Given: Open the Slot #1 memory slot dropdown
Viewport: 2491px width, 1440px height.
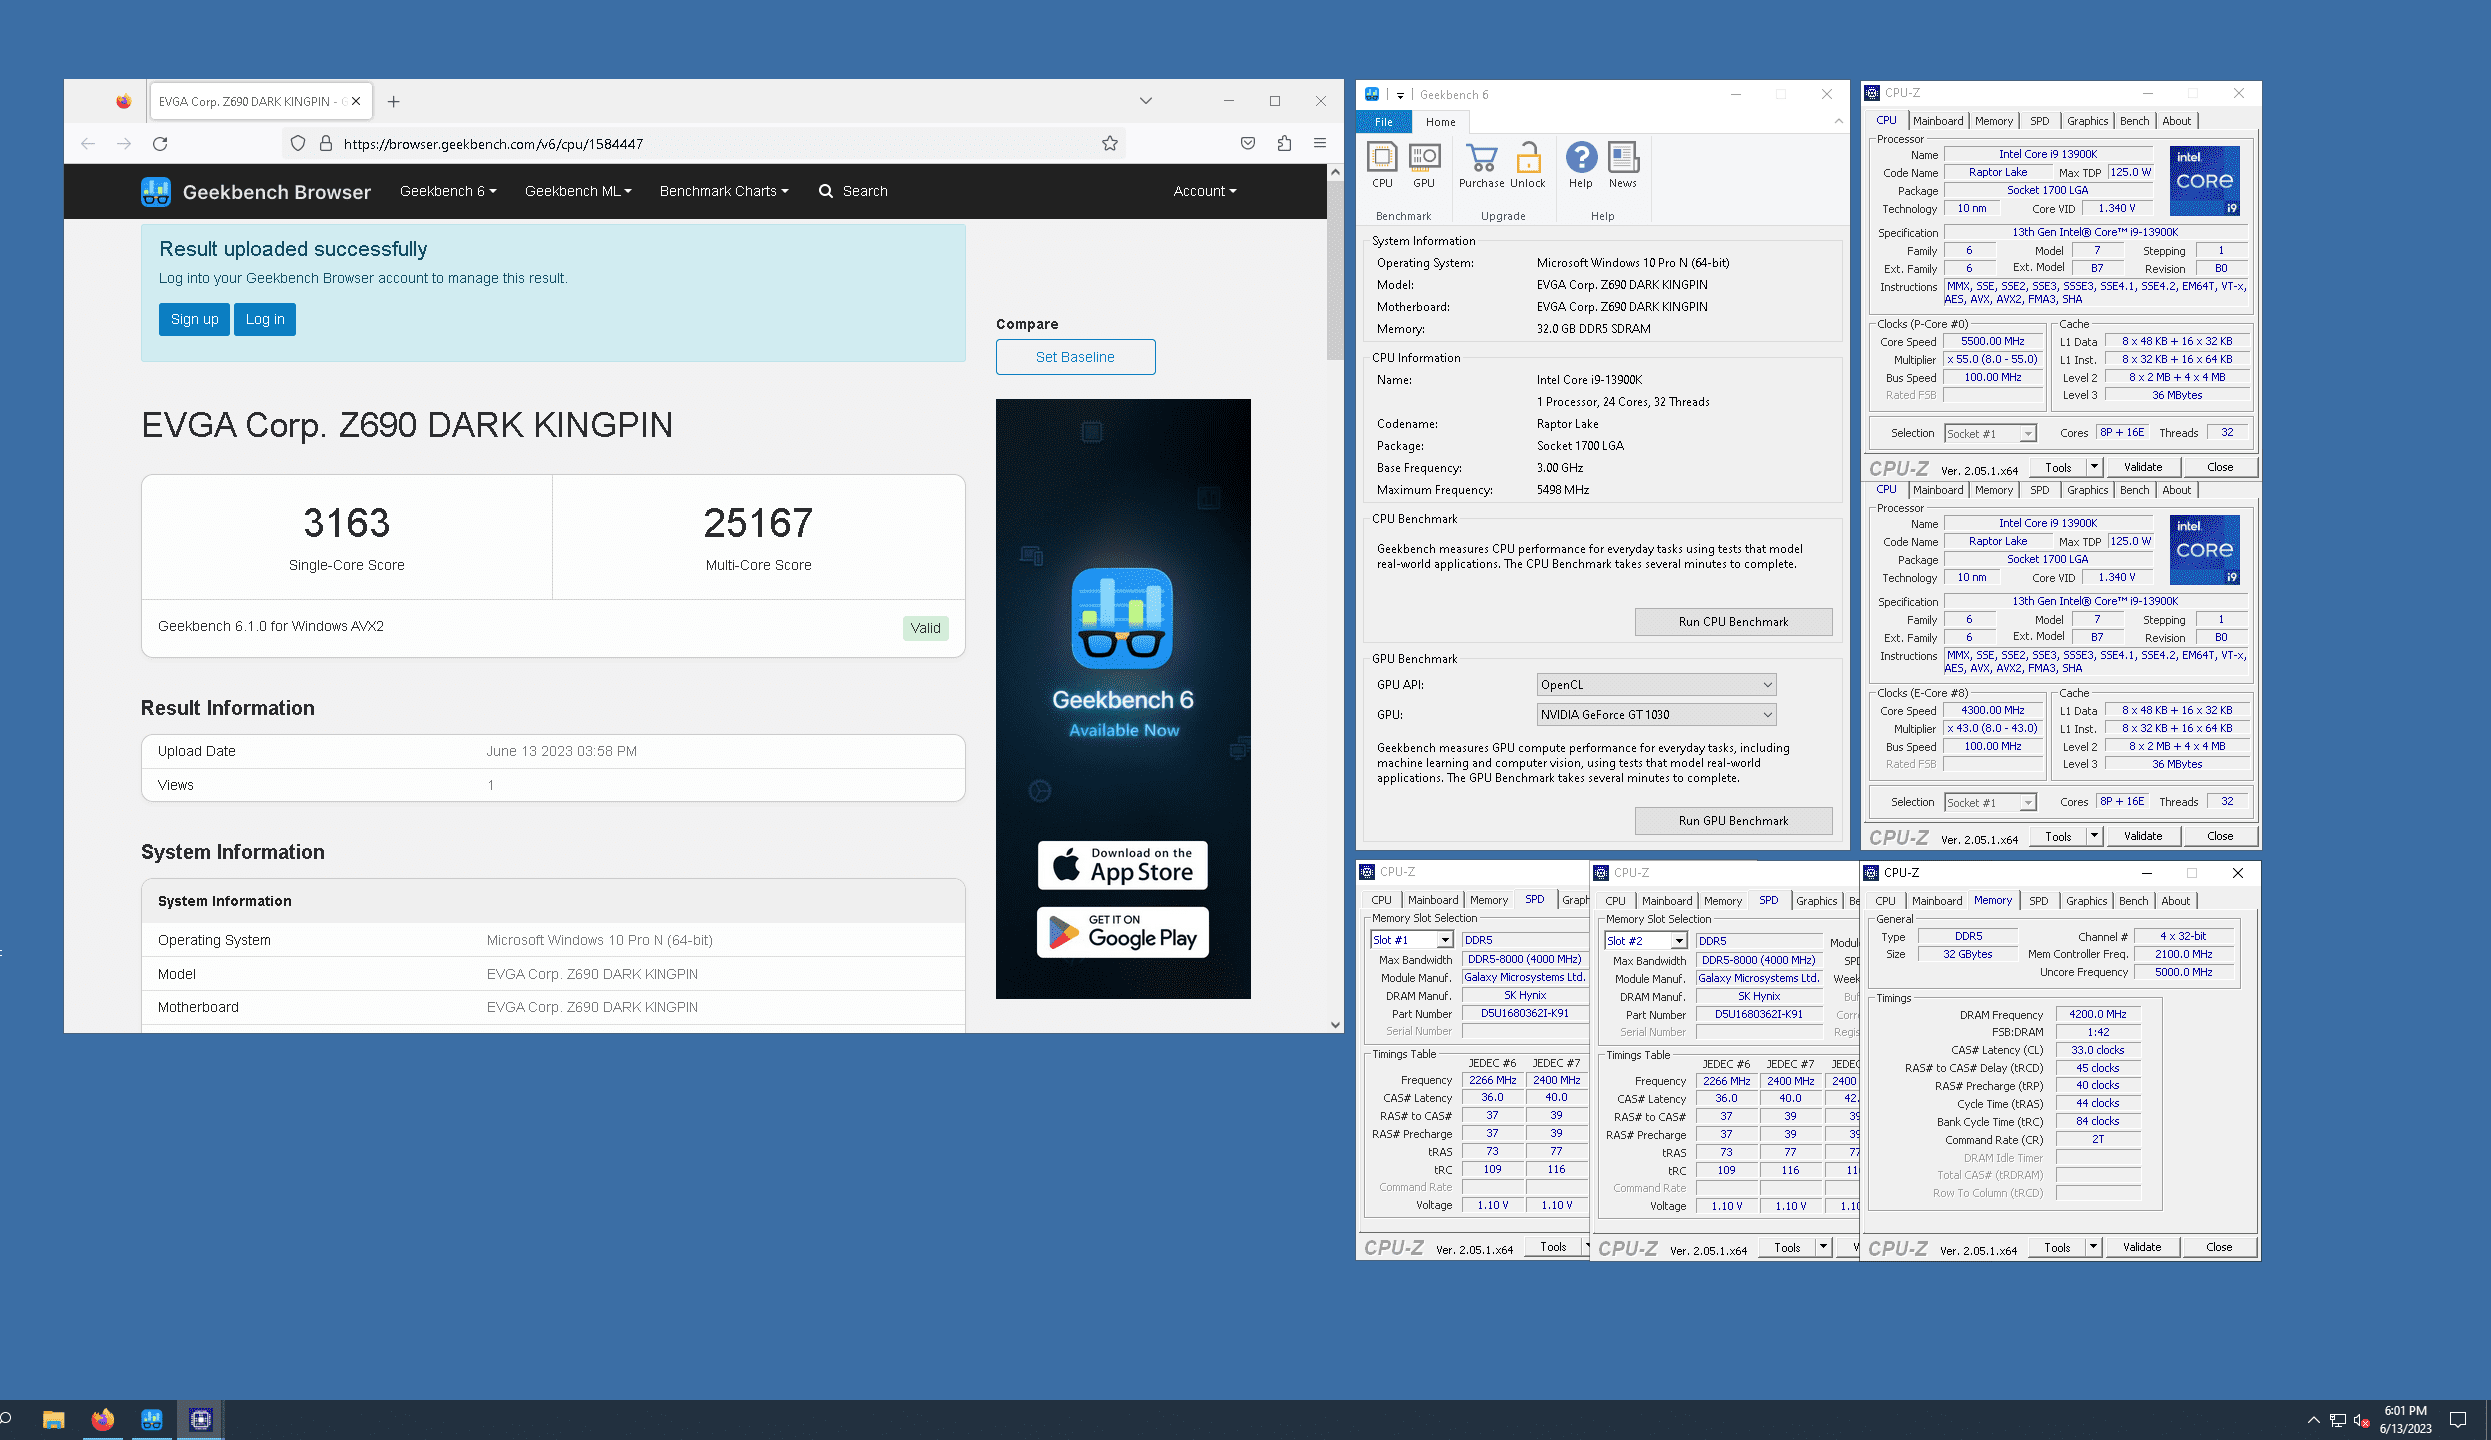Looking at the screenshot, I should [1411, 940].
